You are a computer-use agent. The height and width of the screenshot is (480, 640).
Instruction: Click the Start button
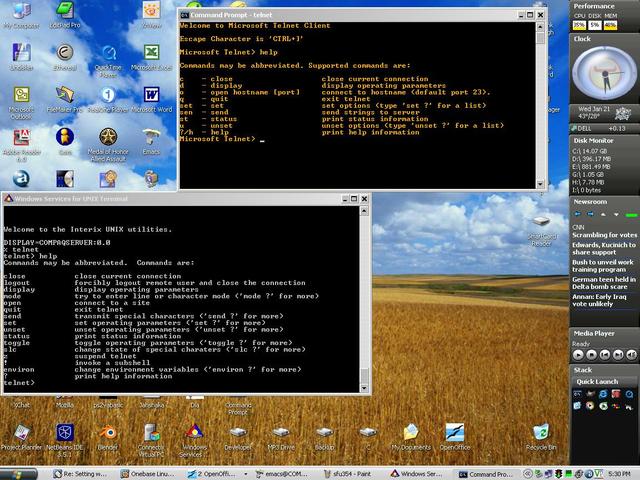point(18,474)
